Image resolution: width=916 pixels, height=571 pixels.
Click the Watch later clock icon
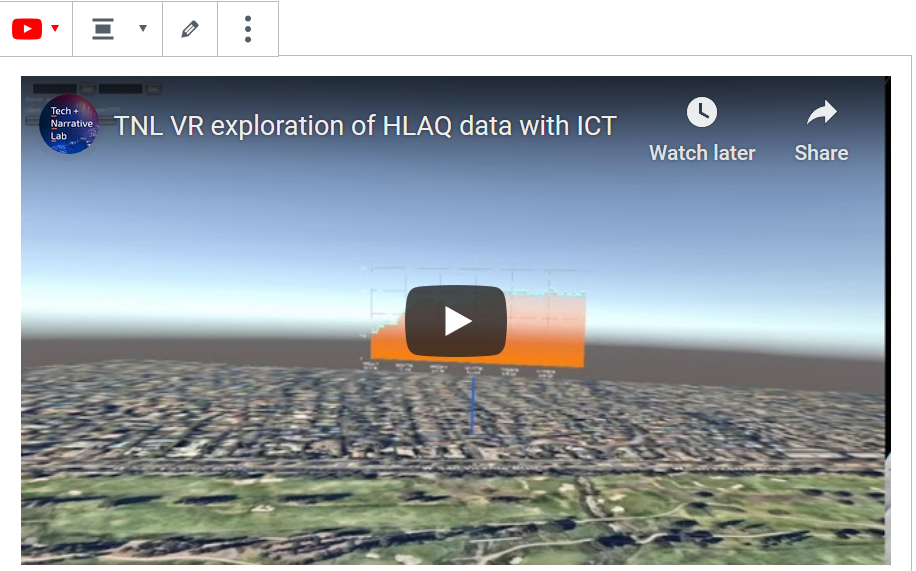coord(702,112)
